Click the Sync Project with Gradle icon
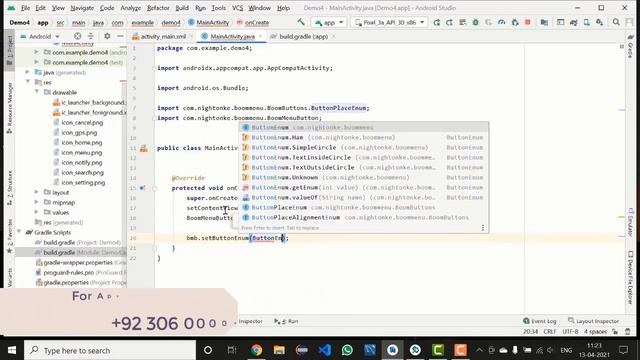The image size is (640, 360). tap(573, 22)
